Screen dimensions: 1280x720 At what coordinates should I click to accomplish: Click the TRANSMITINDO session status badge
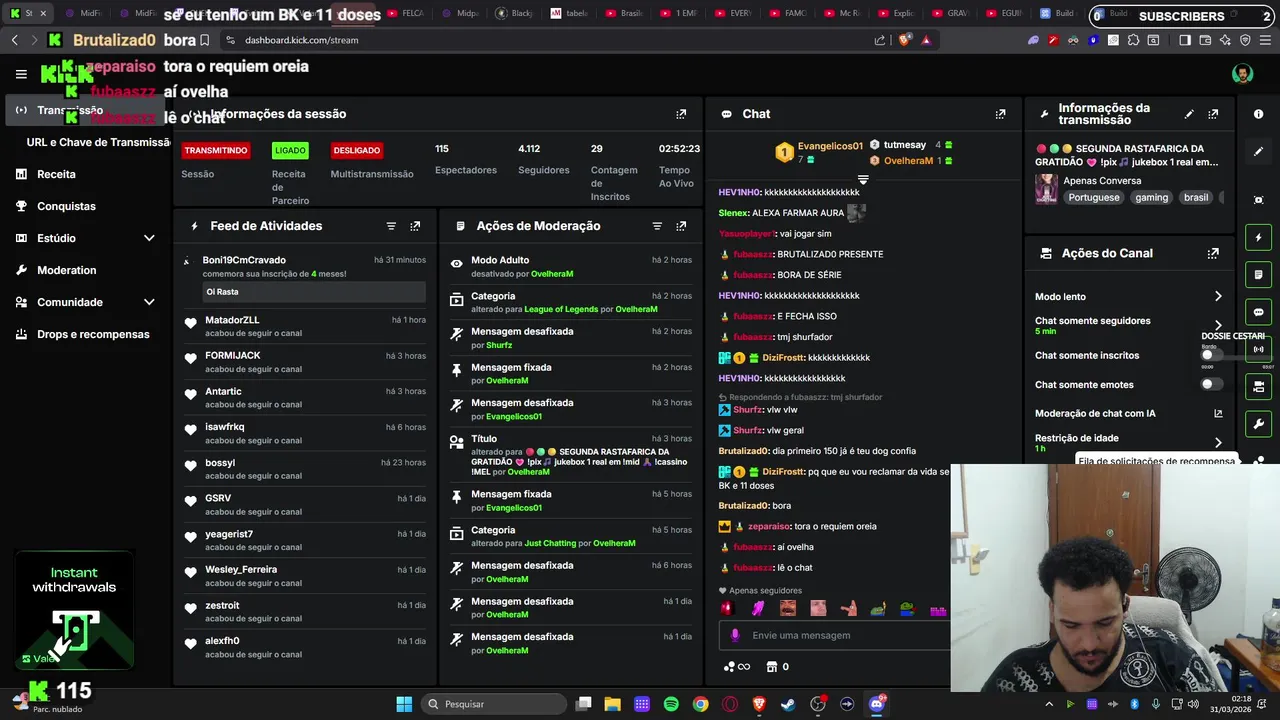(215, 150)
